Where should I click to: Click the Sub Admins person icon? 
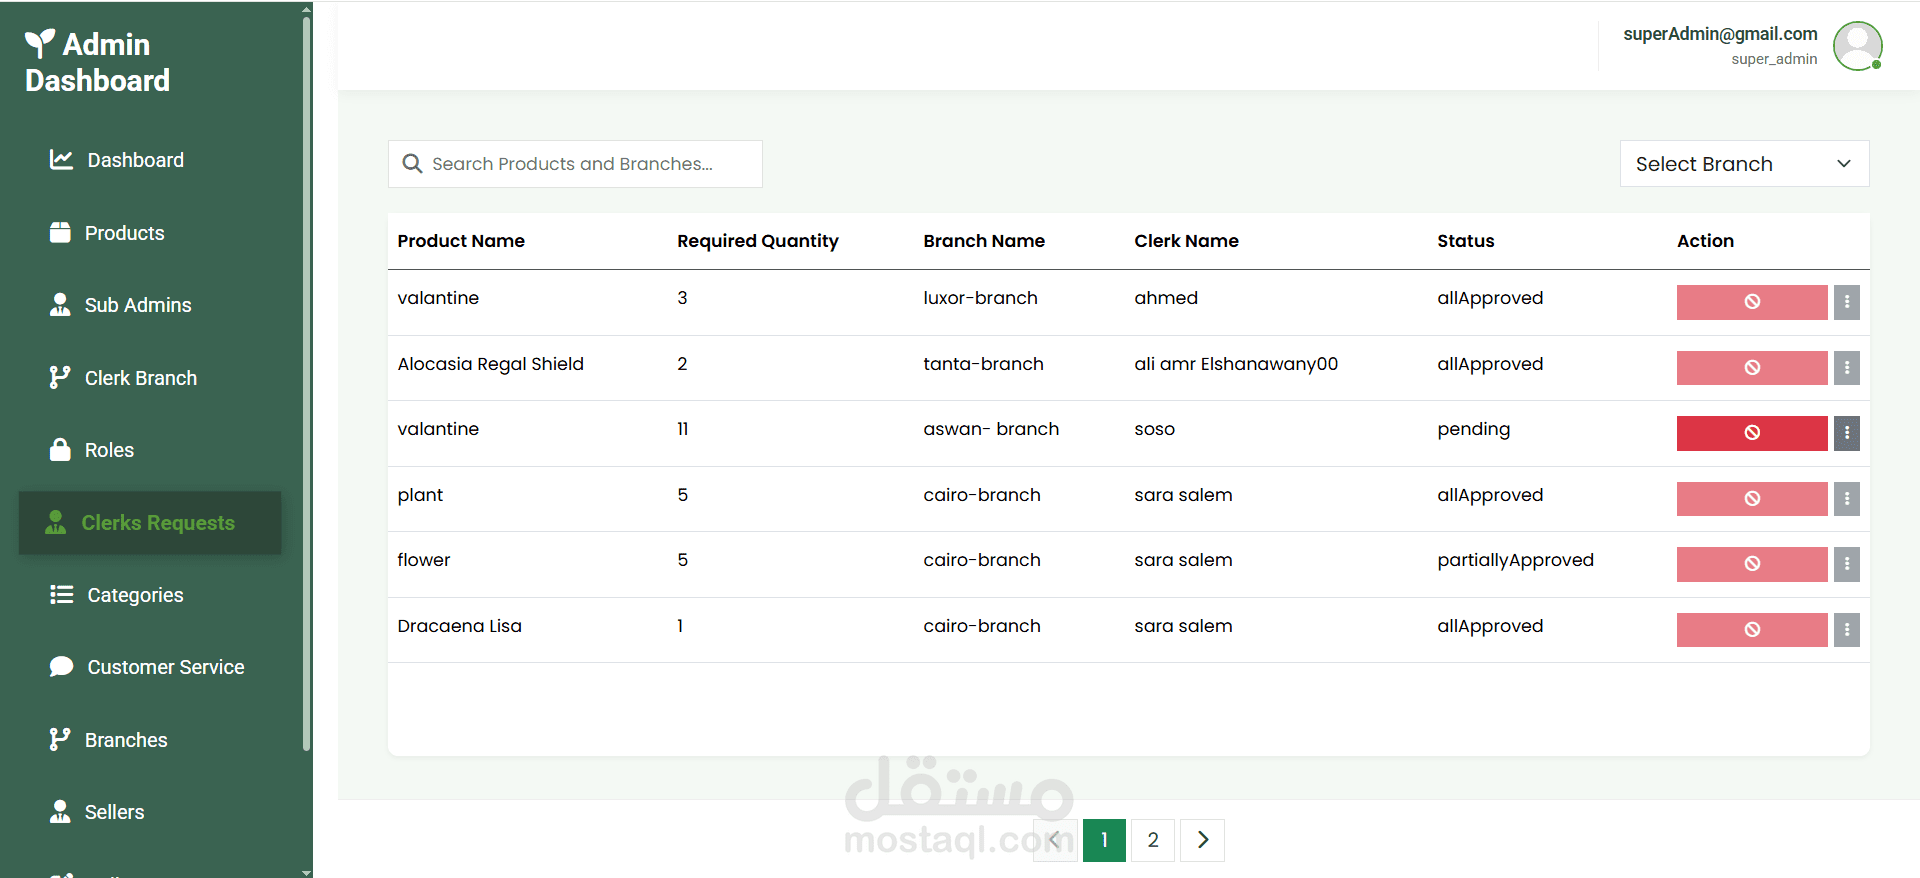(60, 305)
